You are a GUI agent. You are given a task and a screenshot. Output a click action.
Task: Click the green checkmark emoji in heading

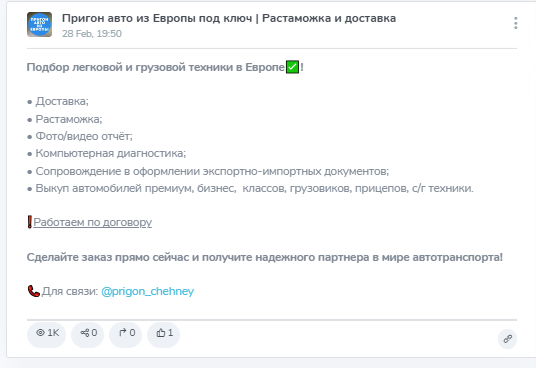point(292,67)
